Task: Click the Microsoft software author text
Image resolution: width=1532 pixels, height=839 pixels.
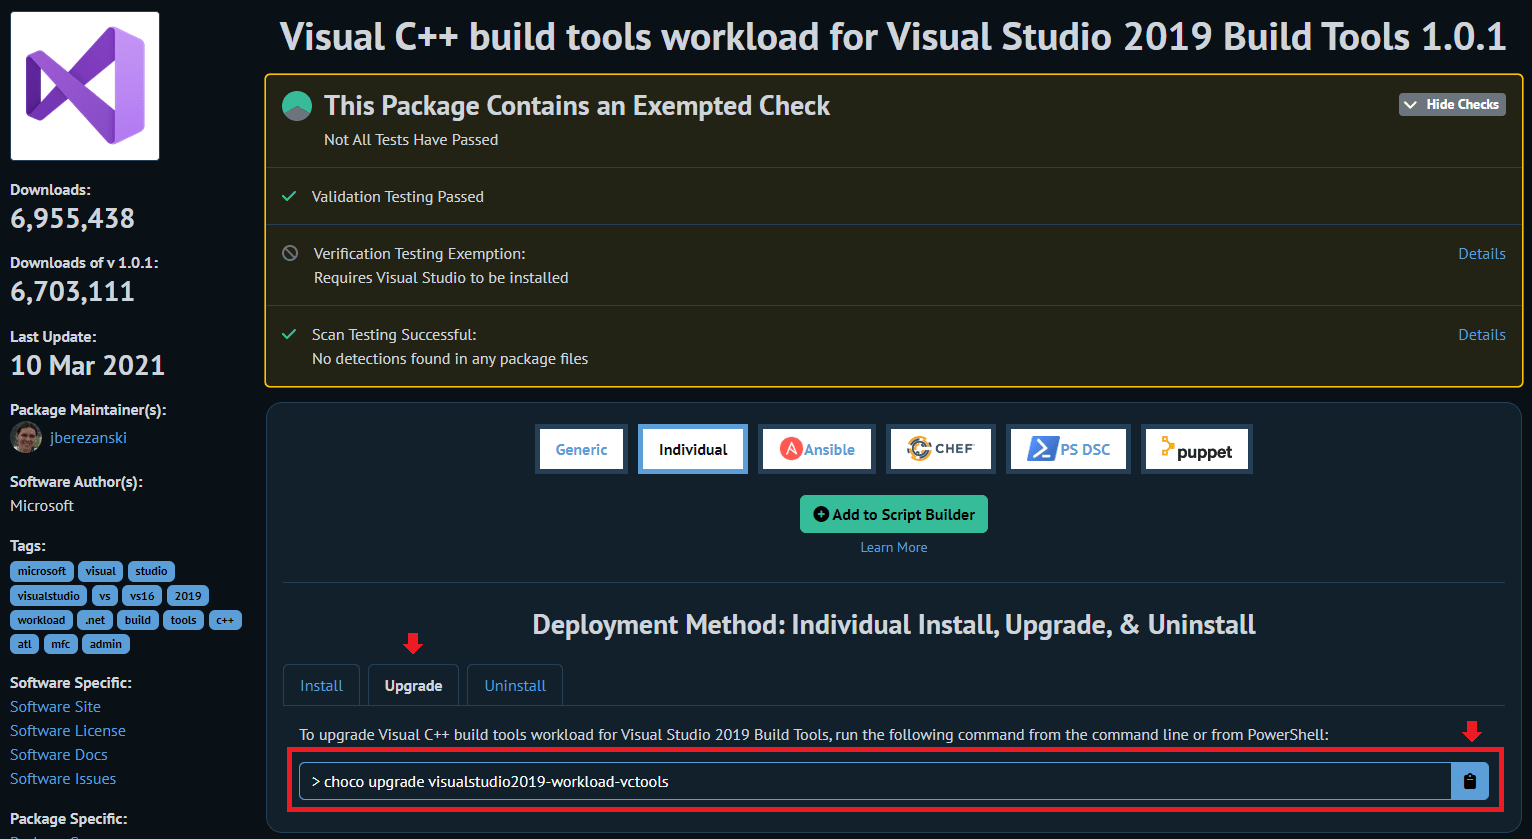Action: pos(42,505)
